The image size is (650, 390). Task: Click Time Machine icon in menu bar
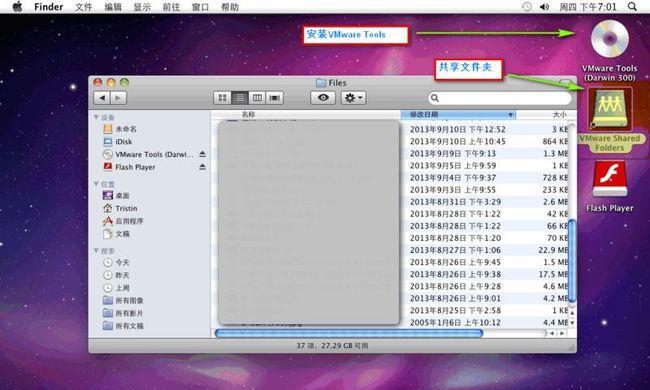526,7
